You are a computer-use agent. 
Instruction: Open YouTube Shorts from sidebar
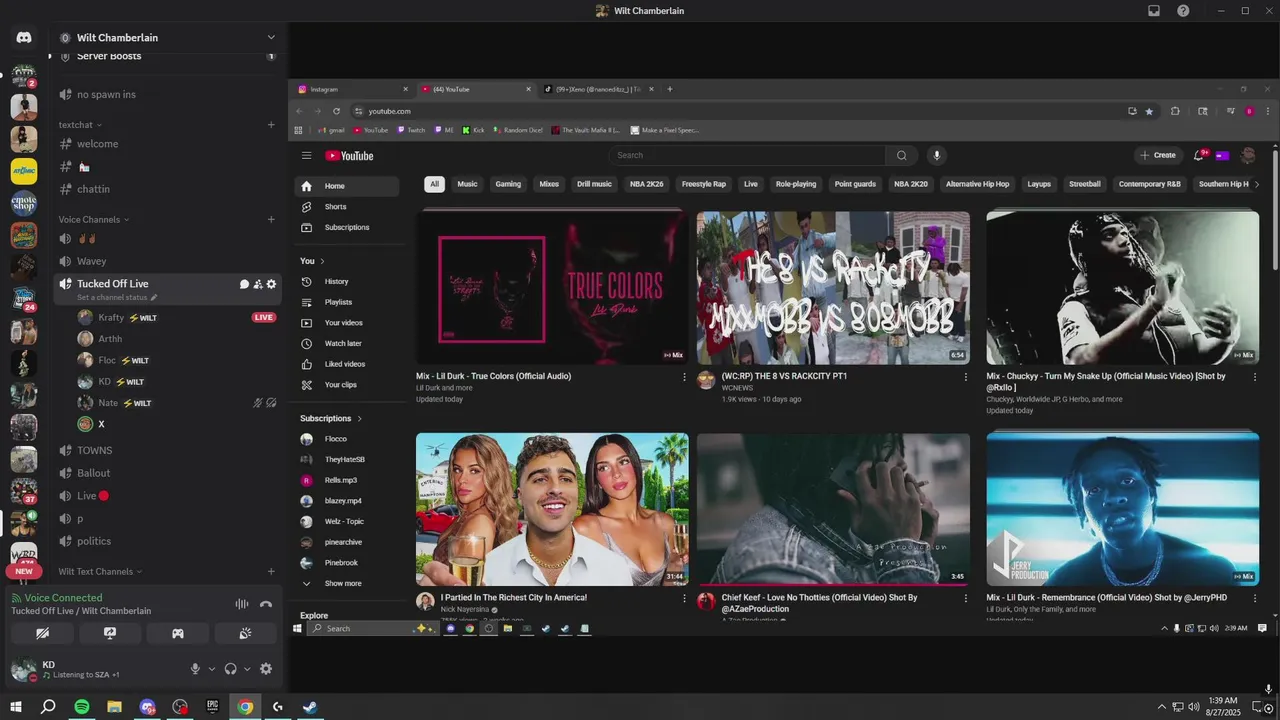pos(346,207)
